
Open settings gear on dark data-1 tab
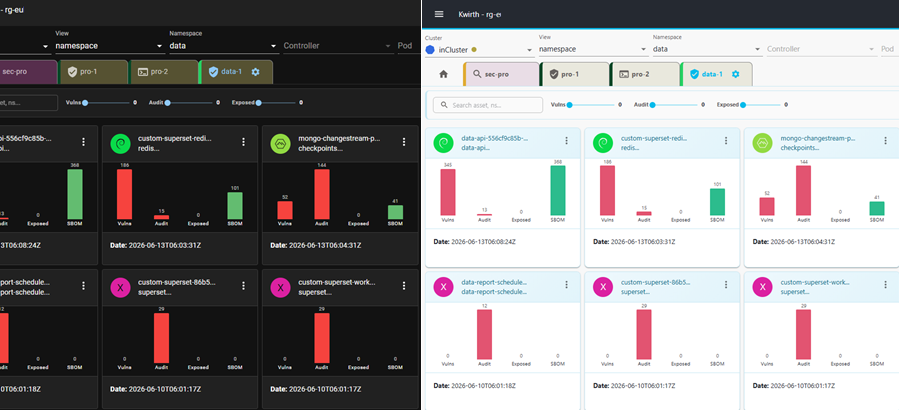(256, 72)
